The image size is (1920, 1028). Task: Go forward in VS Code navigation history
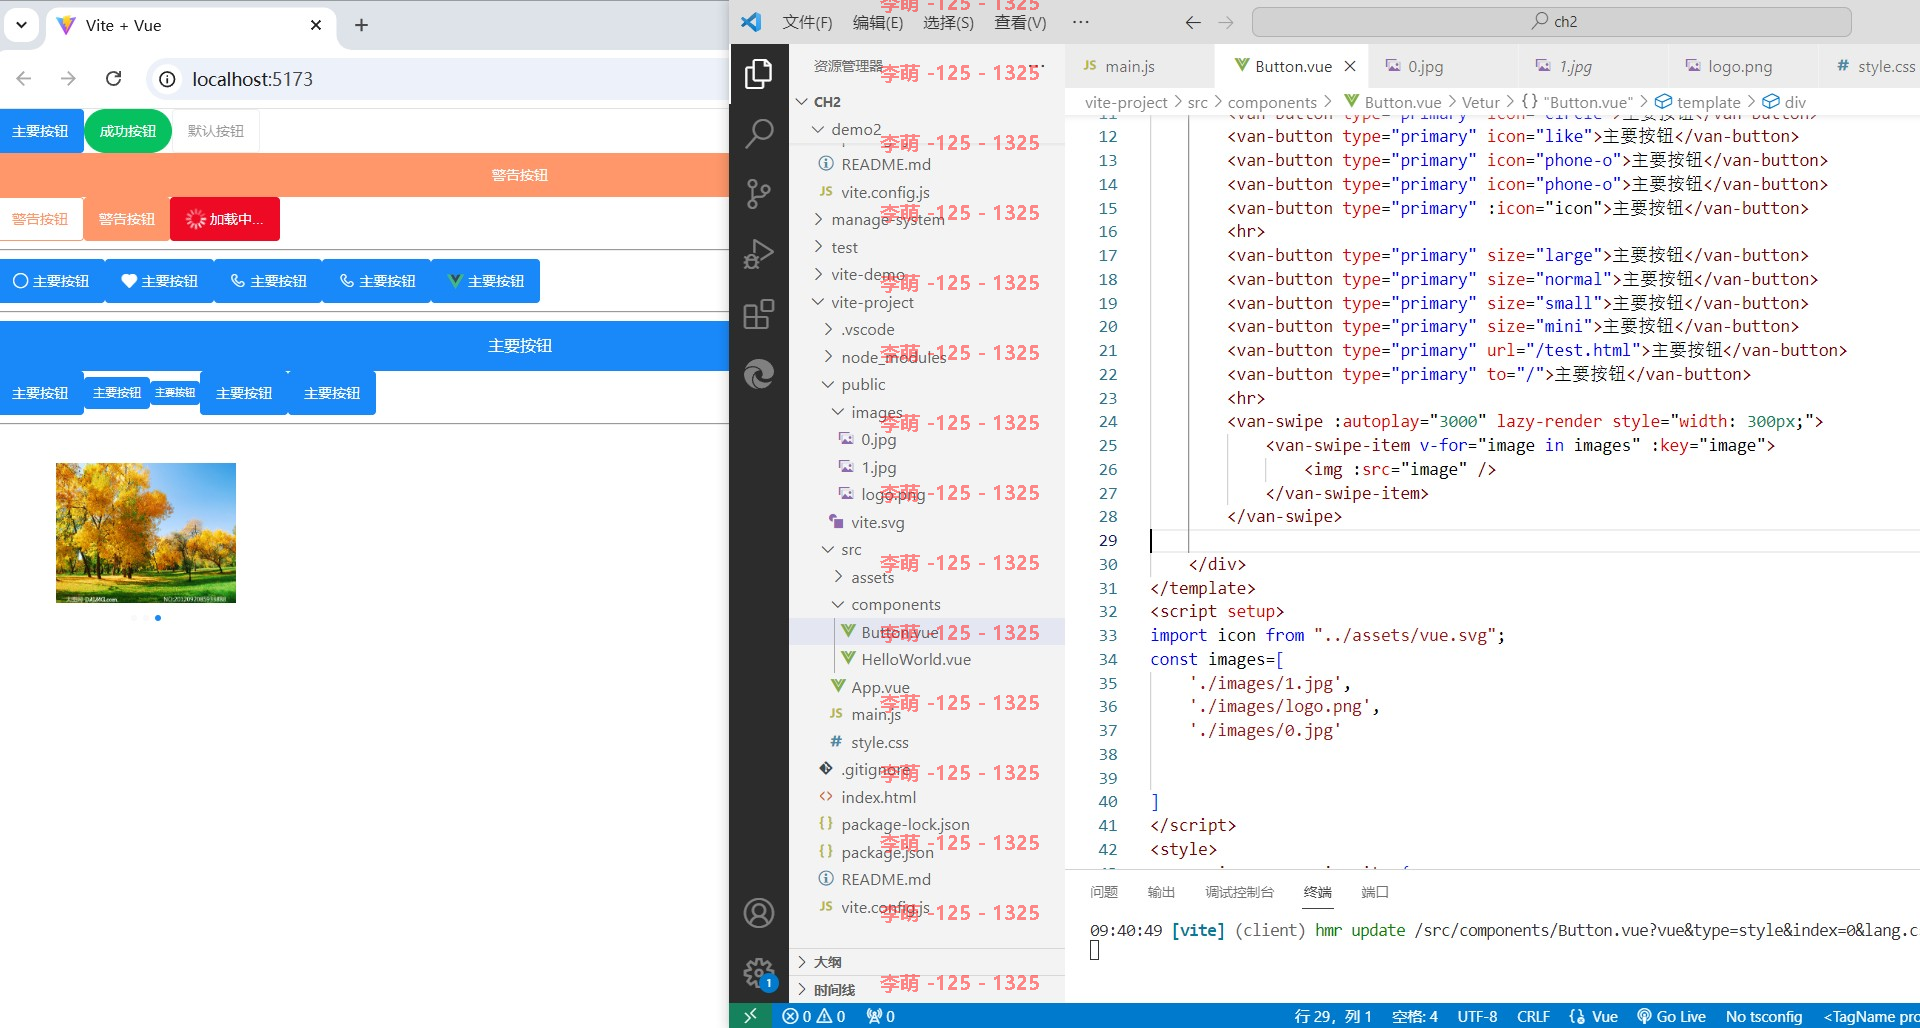(1226, 22)
